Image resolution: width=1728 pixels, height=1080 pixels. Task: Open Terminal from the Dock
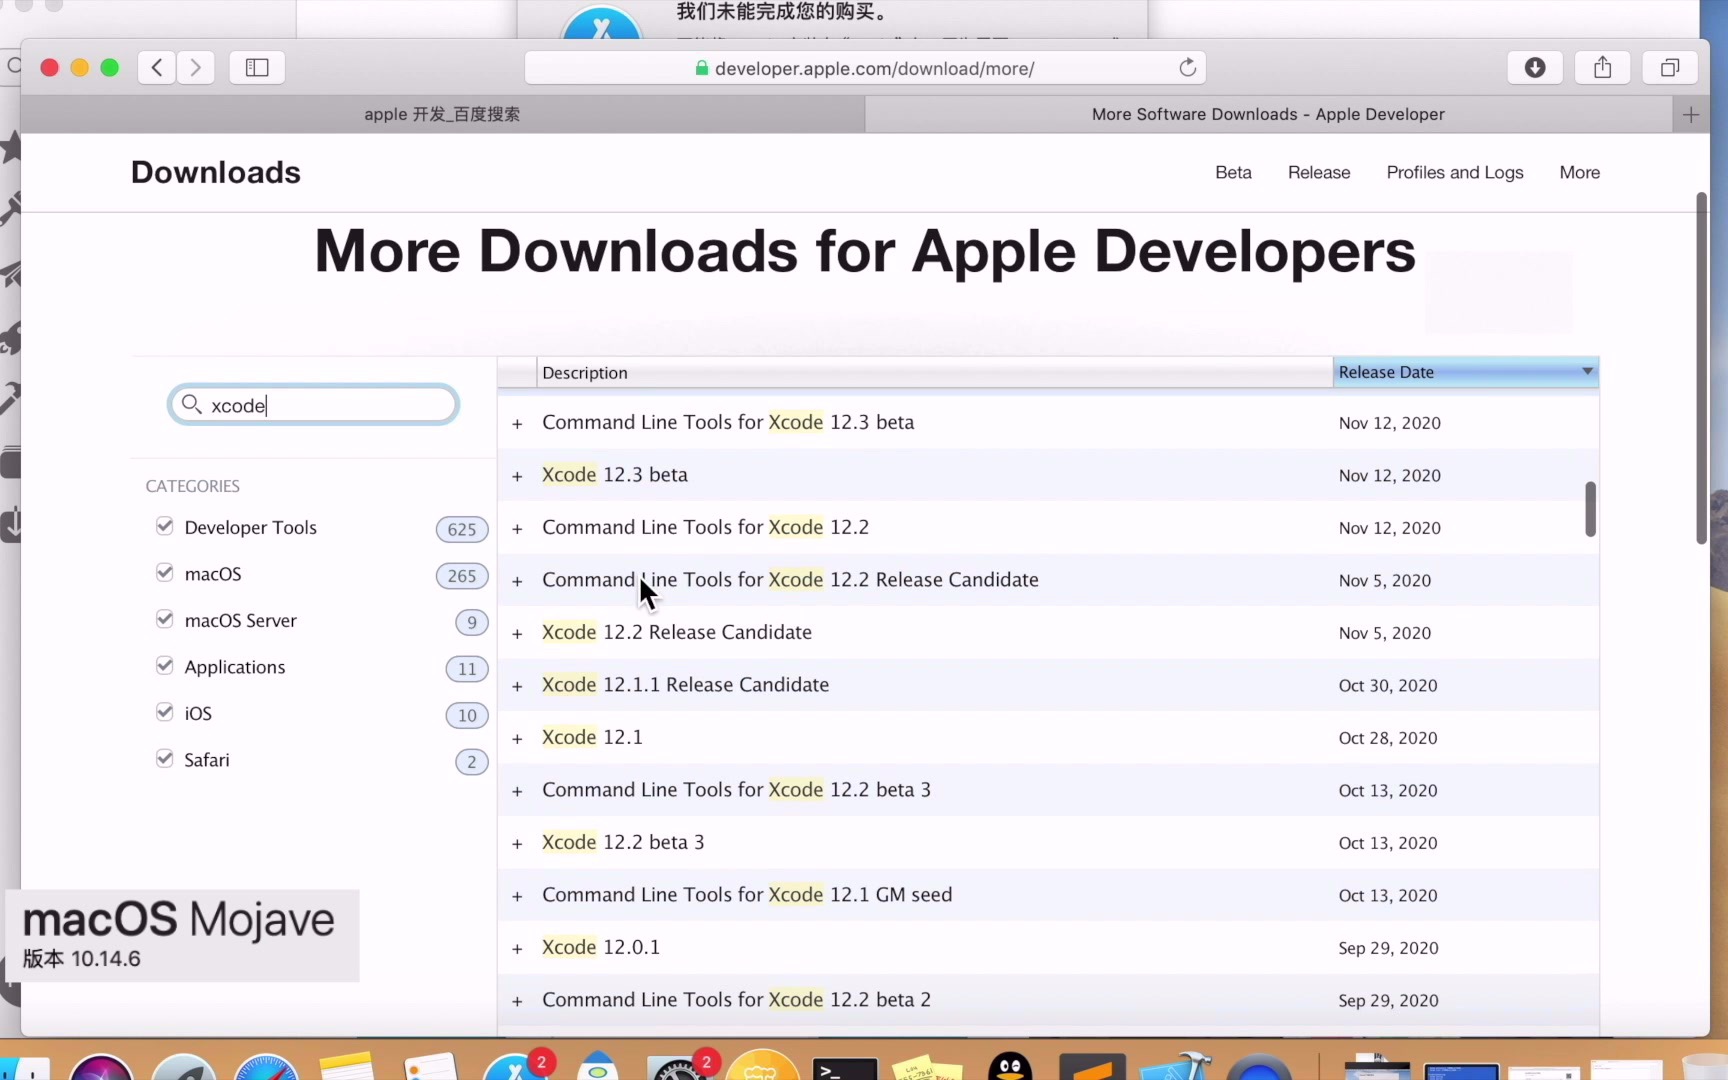click(845, 1070)
